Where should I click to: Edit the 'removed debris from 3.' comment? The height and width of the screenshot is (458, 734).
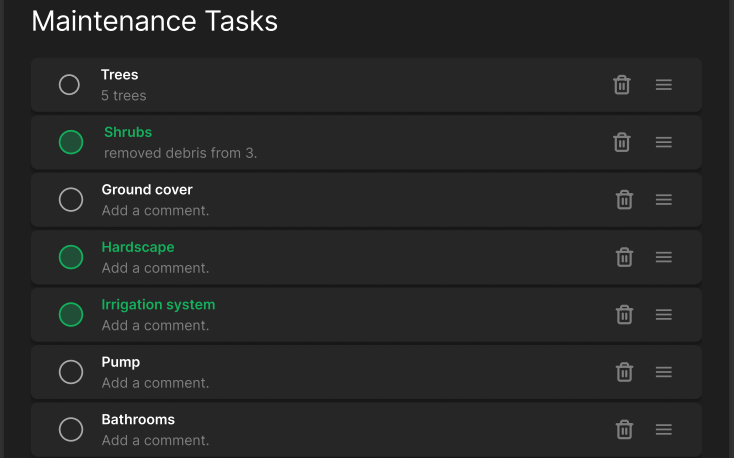pyautogui.click(x=181, y=153)
